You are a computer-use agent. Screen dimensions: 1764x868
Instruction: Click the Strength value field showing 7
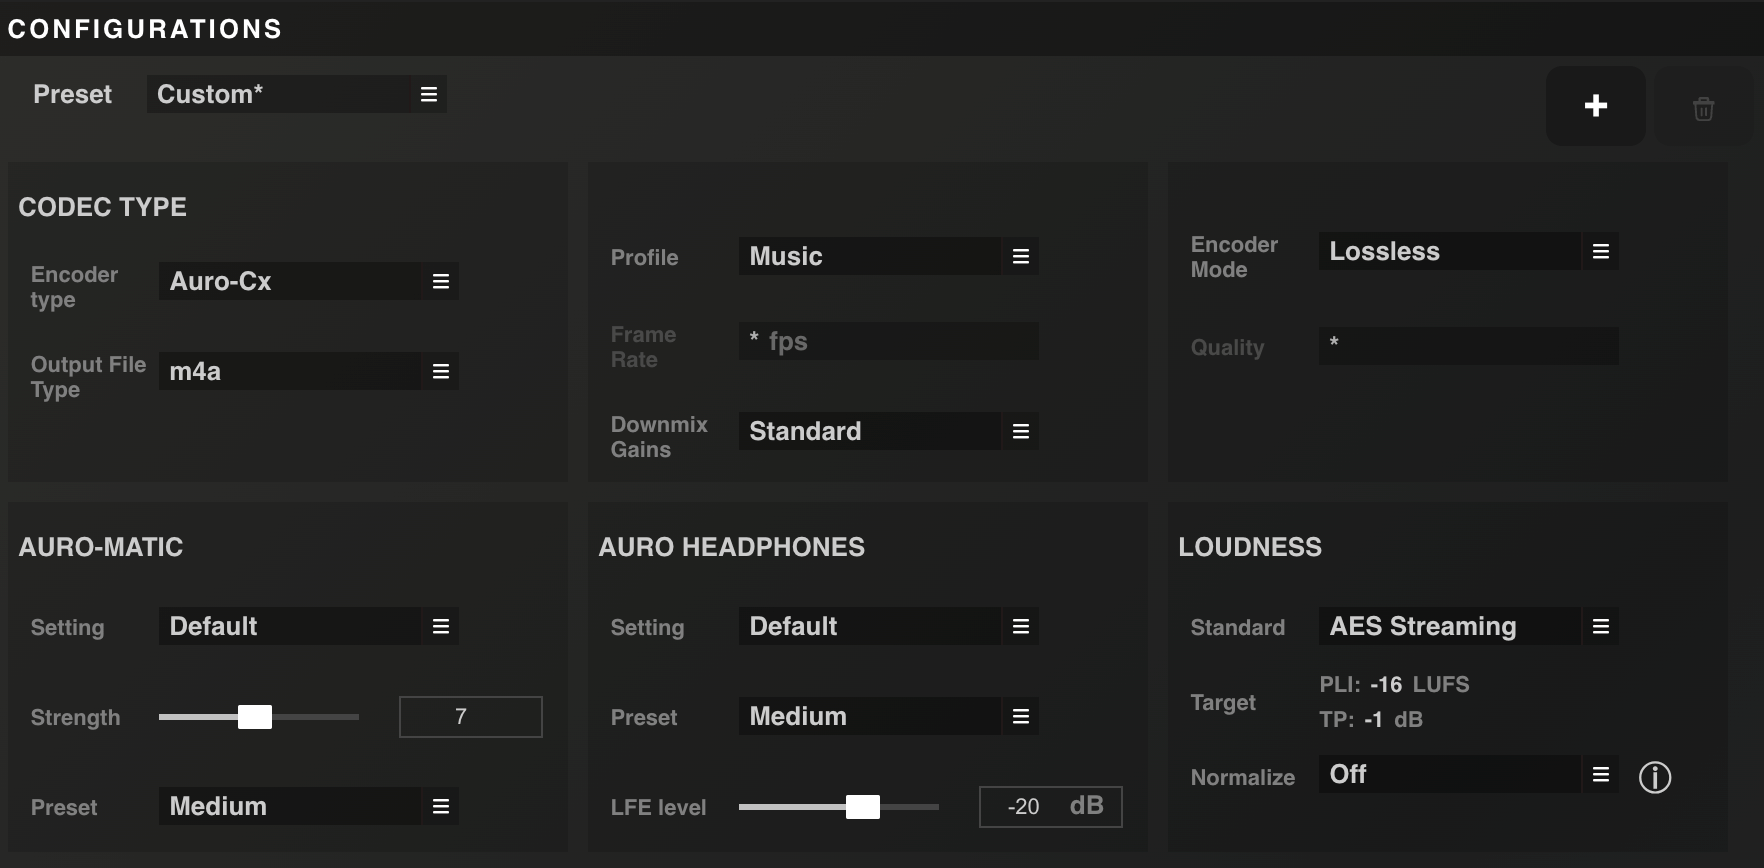click(471, 717)
